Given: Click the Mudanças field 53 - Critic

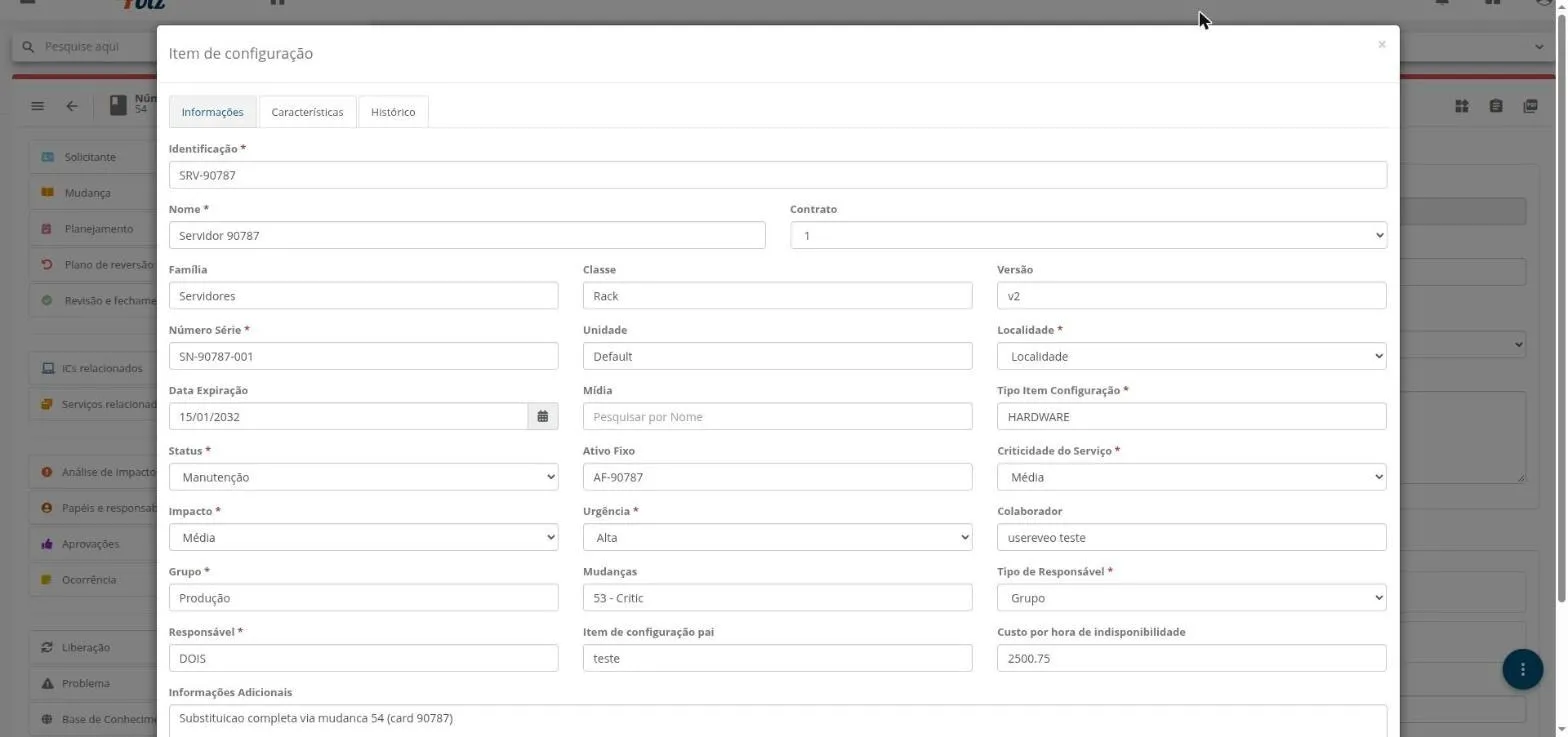Looking at the screenshot, I should click(x=777, y=598).
